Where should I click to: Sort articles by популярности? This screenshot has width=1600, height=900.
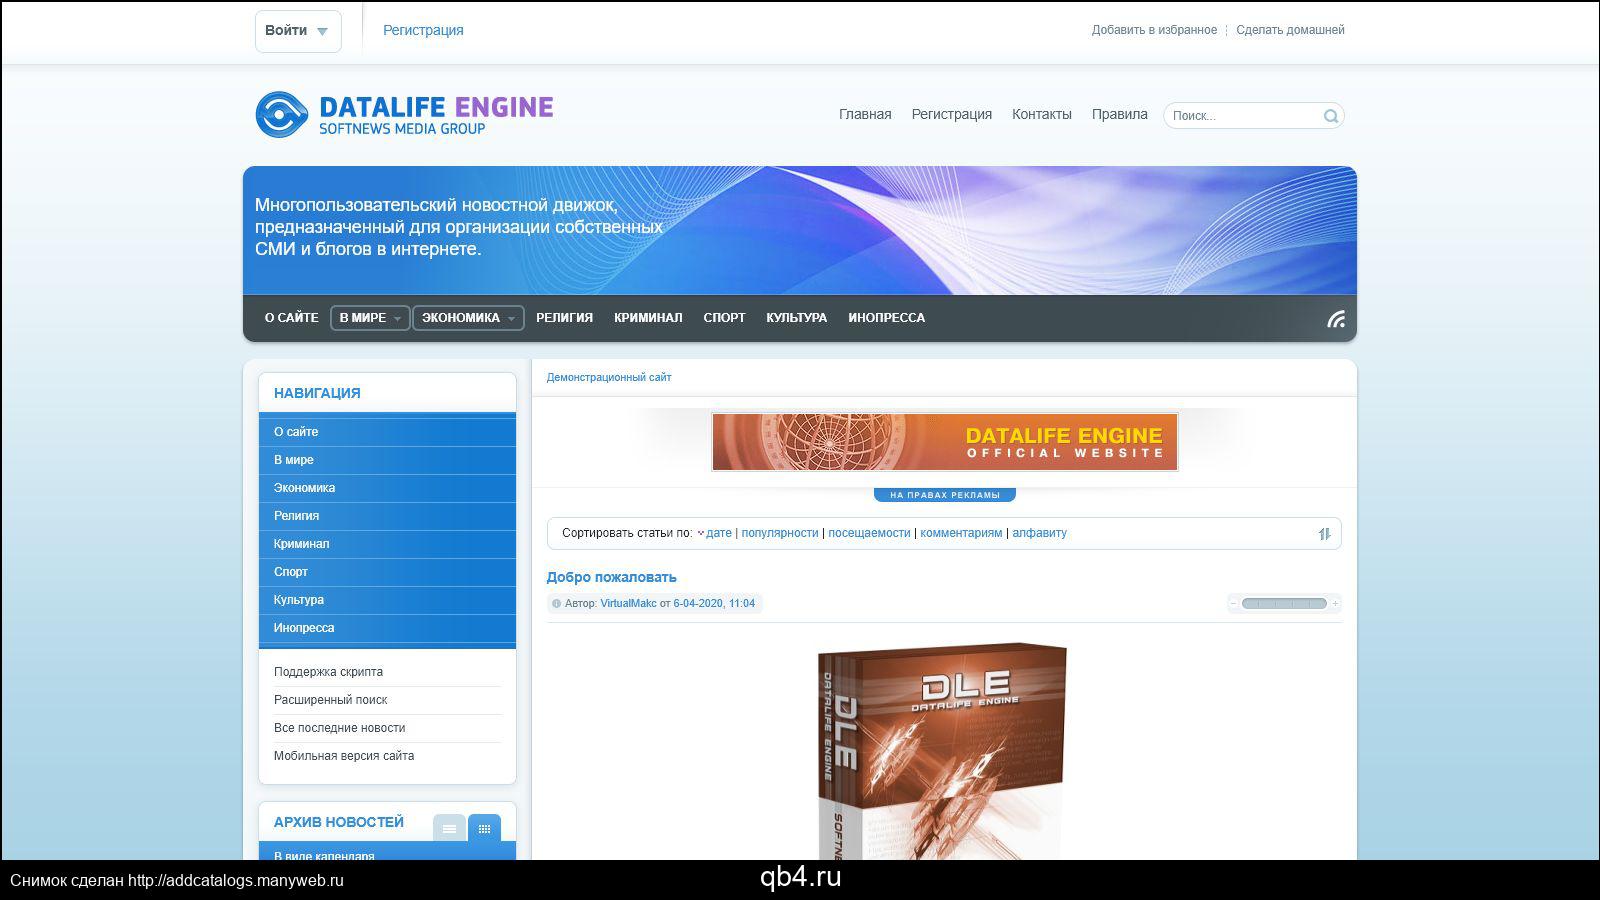point(779,533)
